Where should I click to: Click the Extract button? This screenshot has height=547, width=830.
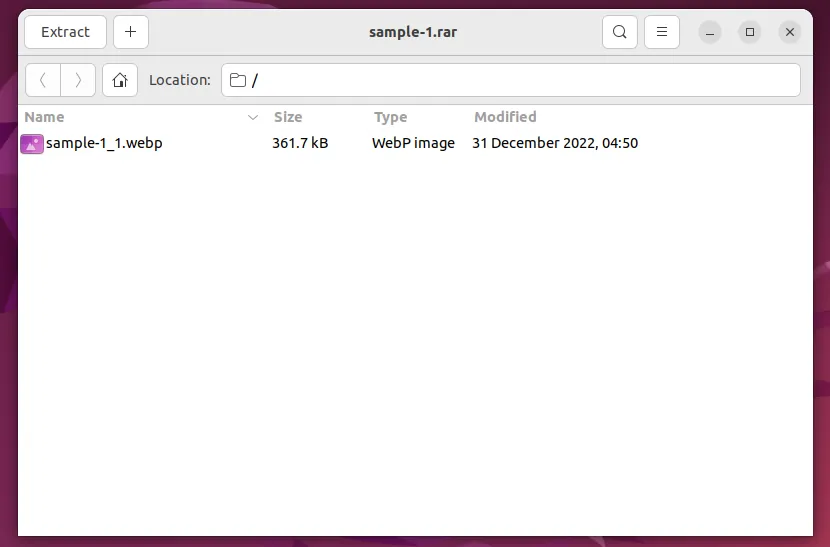[x=65, y=32]
